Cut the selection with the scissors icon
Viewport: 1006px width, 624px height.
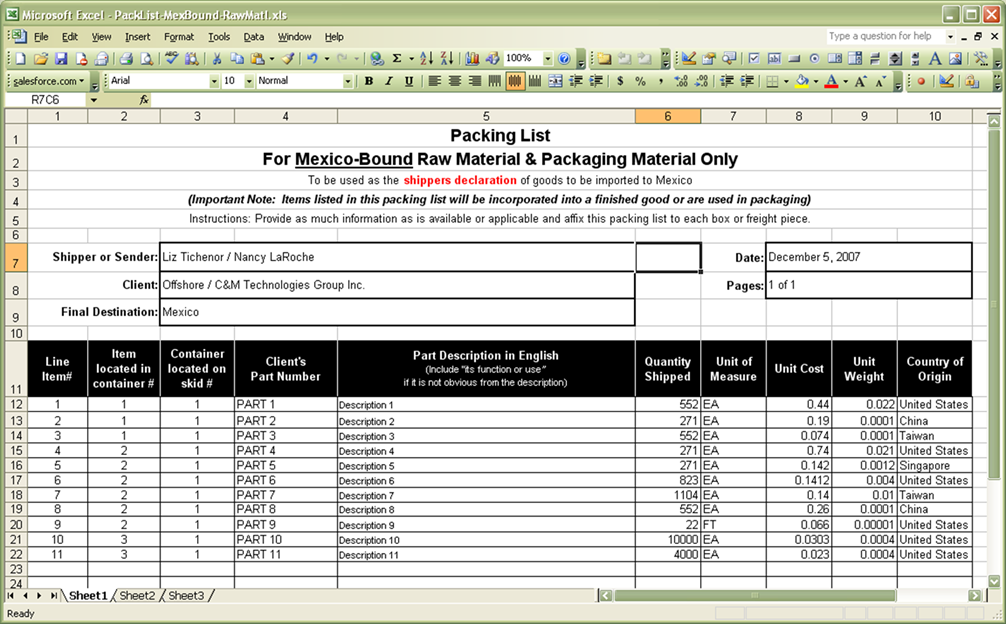(217, 59)
